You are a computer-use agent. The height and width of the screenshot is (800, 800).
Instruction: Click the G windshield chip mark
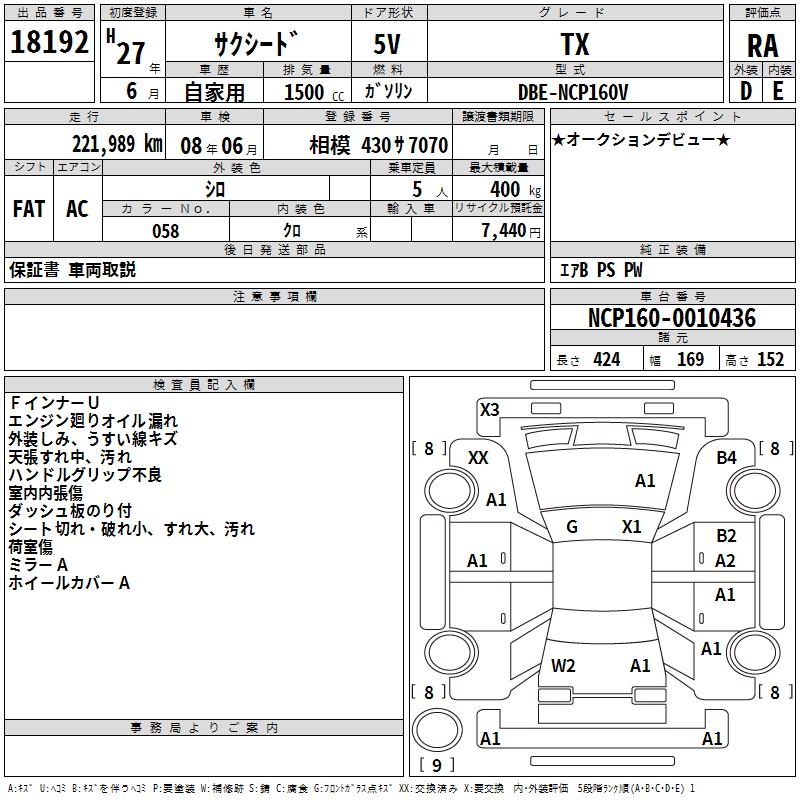(x=572, y=527)
